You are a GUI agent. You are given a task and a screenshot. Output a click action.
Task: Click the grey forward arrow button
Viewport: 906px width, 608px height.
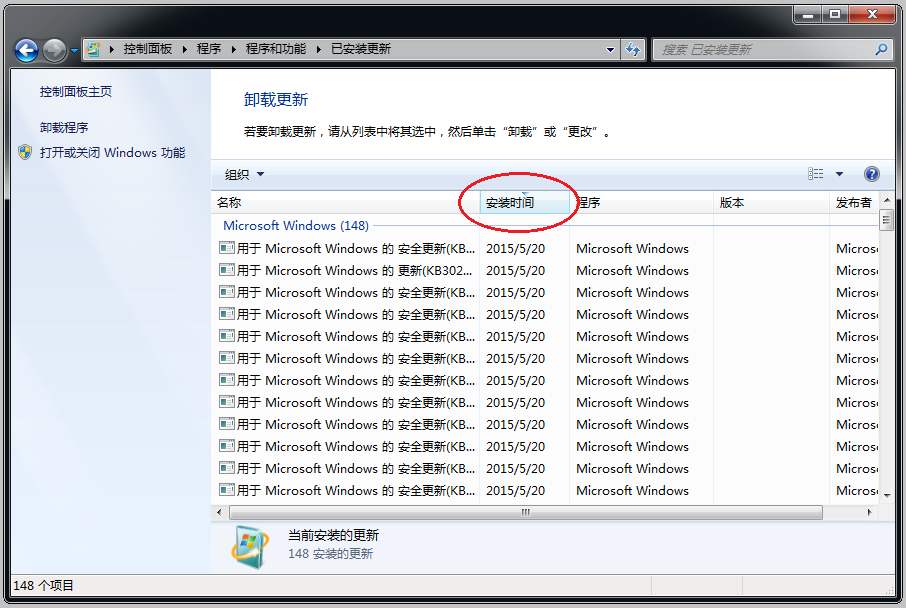coord(55,50)
